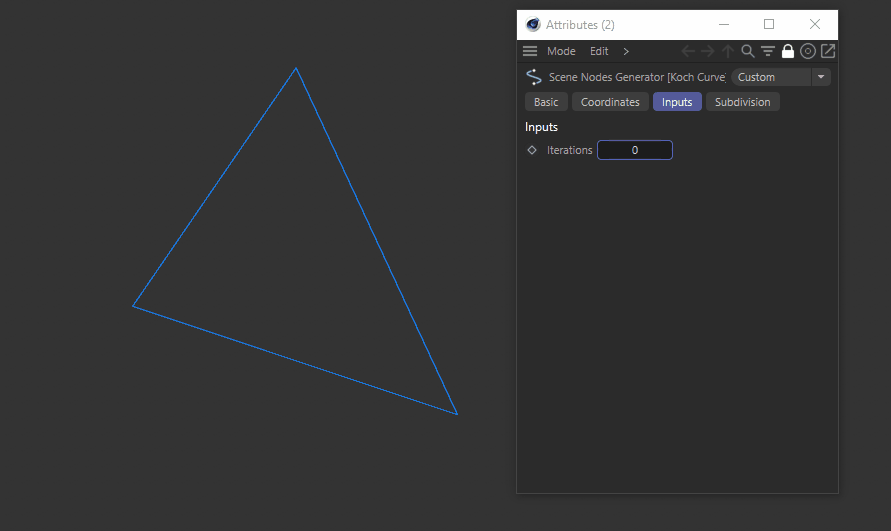Click the forward arrow navigation icon
Image resolution: width=891 pixels, height=531 pixels.
click(x=707, y=51)
